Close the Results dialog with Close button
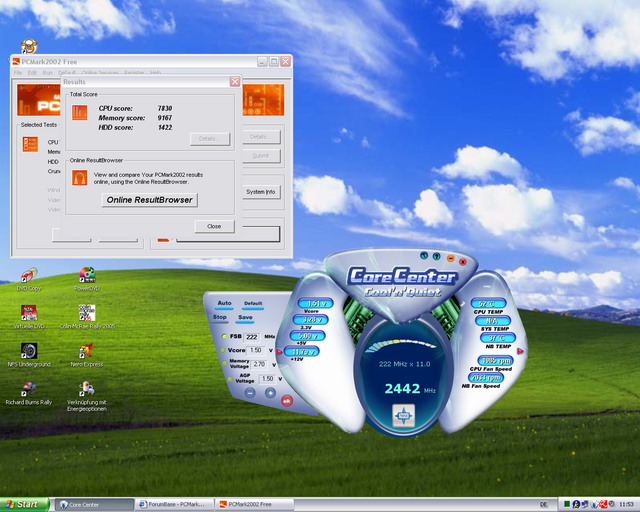 click(x=214, y=226)
